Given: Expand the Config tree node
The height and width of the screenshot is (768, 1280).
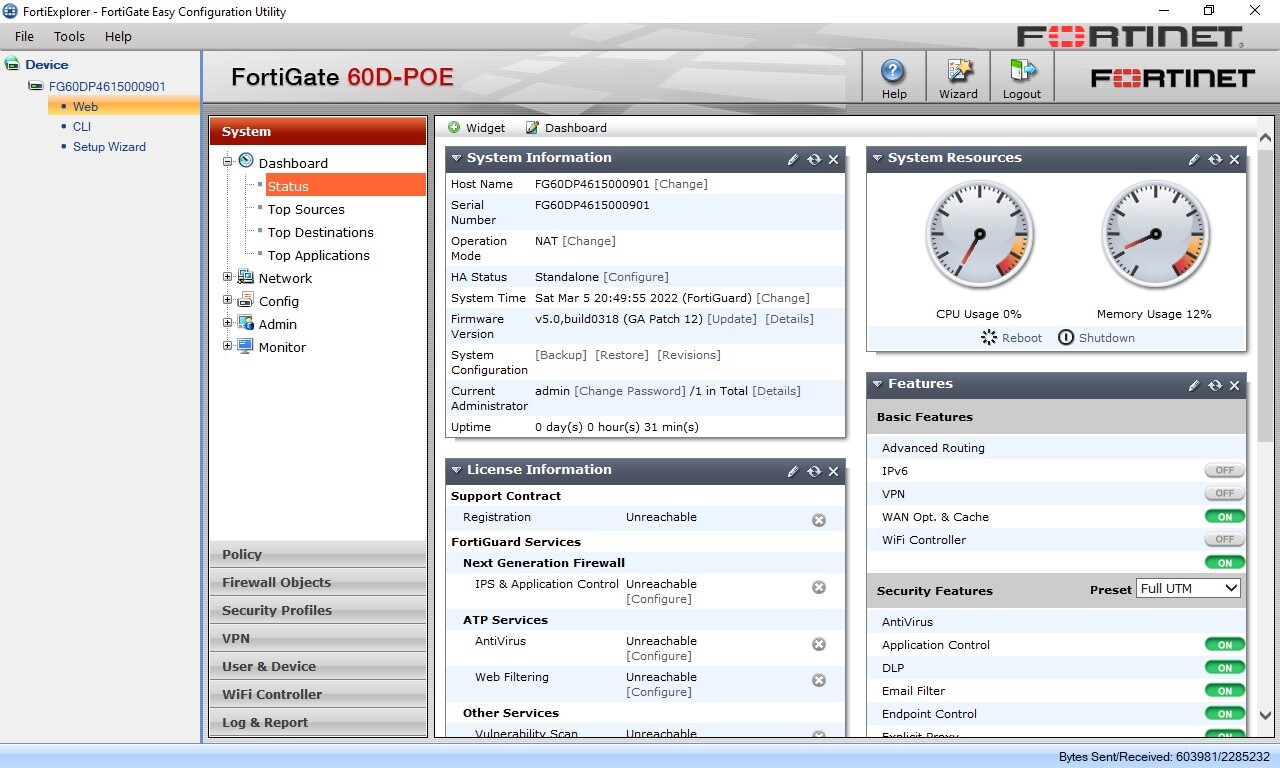Looking at the screenshot, I should coord(228,300).
